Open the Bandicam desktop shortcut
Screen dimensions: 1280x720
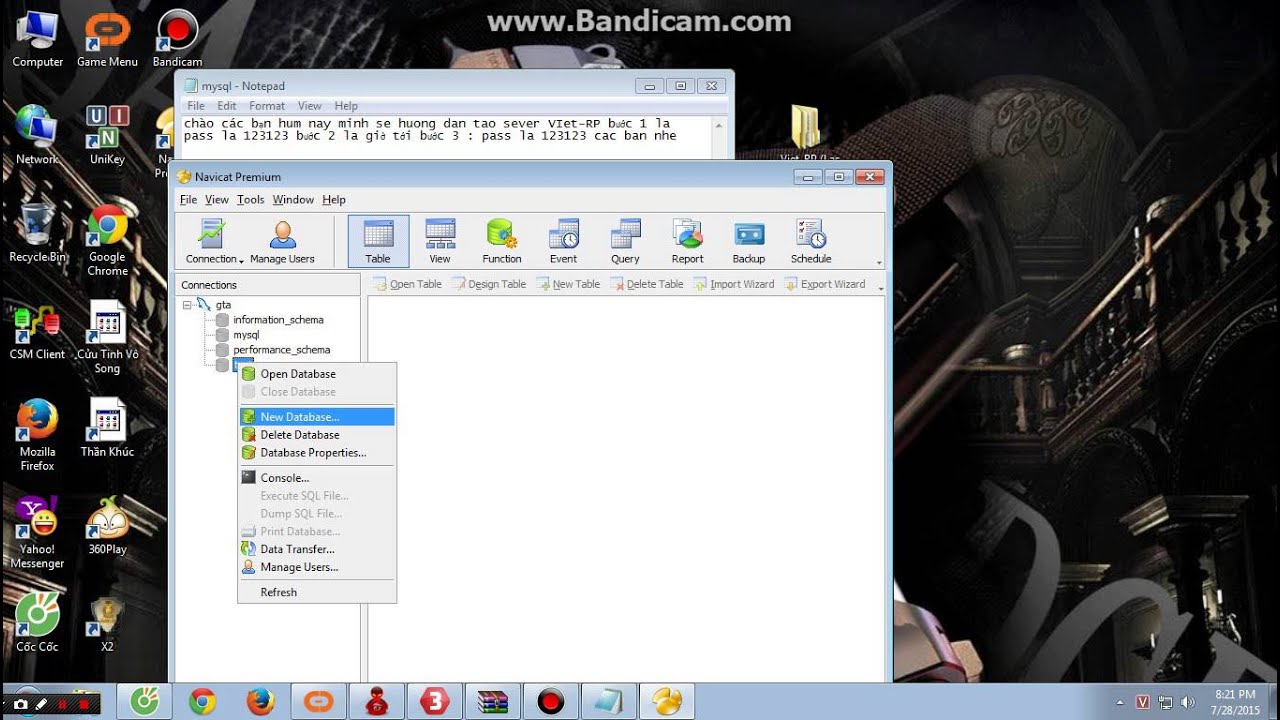pyautogui.click(x=177, y=39)
